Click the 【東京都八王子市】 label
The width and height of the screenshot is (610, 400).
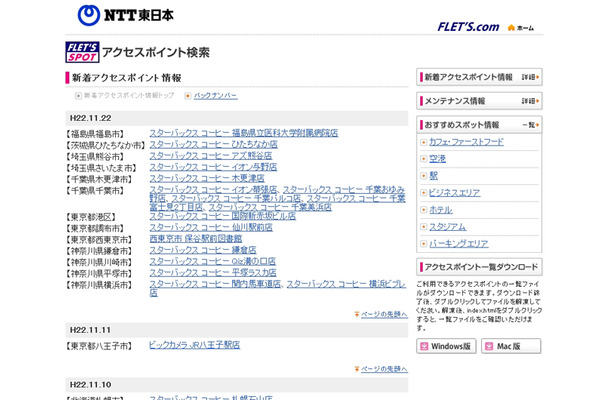(x=99, y=346)
